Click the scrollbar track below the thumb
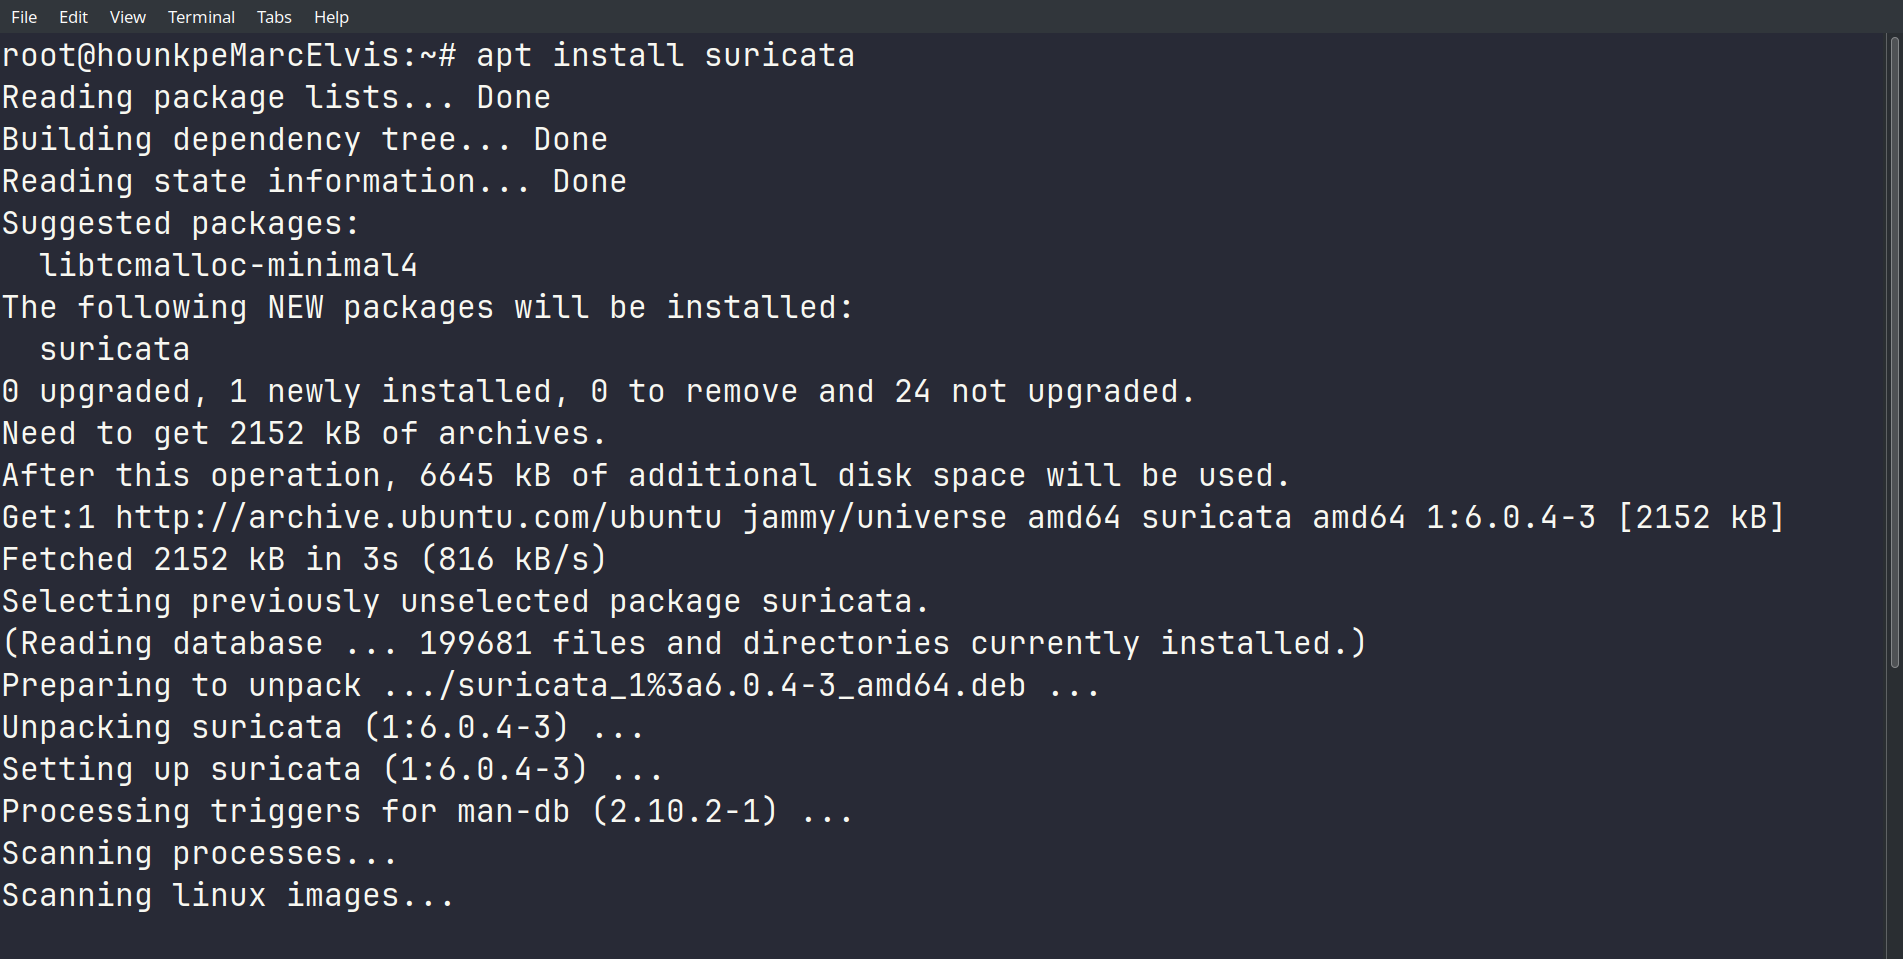The width and height of the screenshot is (1903, 959). click(1893, 810)
